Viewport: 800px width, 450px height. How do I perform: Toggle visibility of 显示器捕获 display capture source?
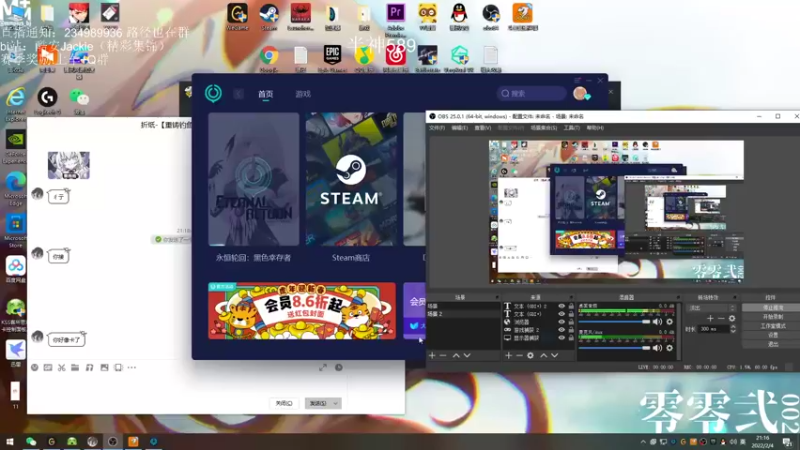[562, 338]
